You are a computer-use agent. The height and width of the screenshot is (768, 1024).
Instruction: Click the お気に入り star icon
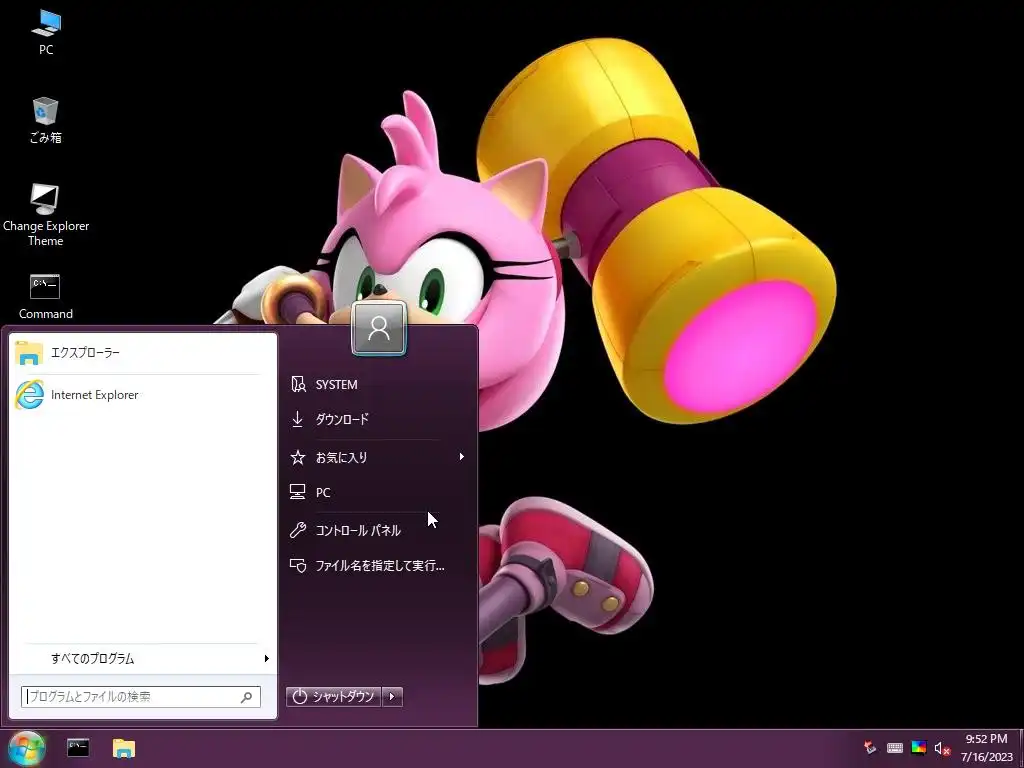(x=298, y=457)
